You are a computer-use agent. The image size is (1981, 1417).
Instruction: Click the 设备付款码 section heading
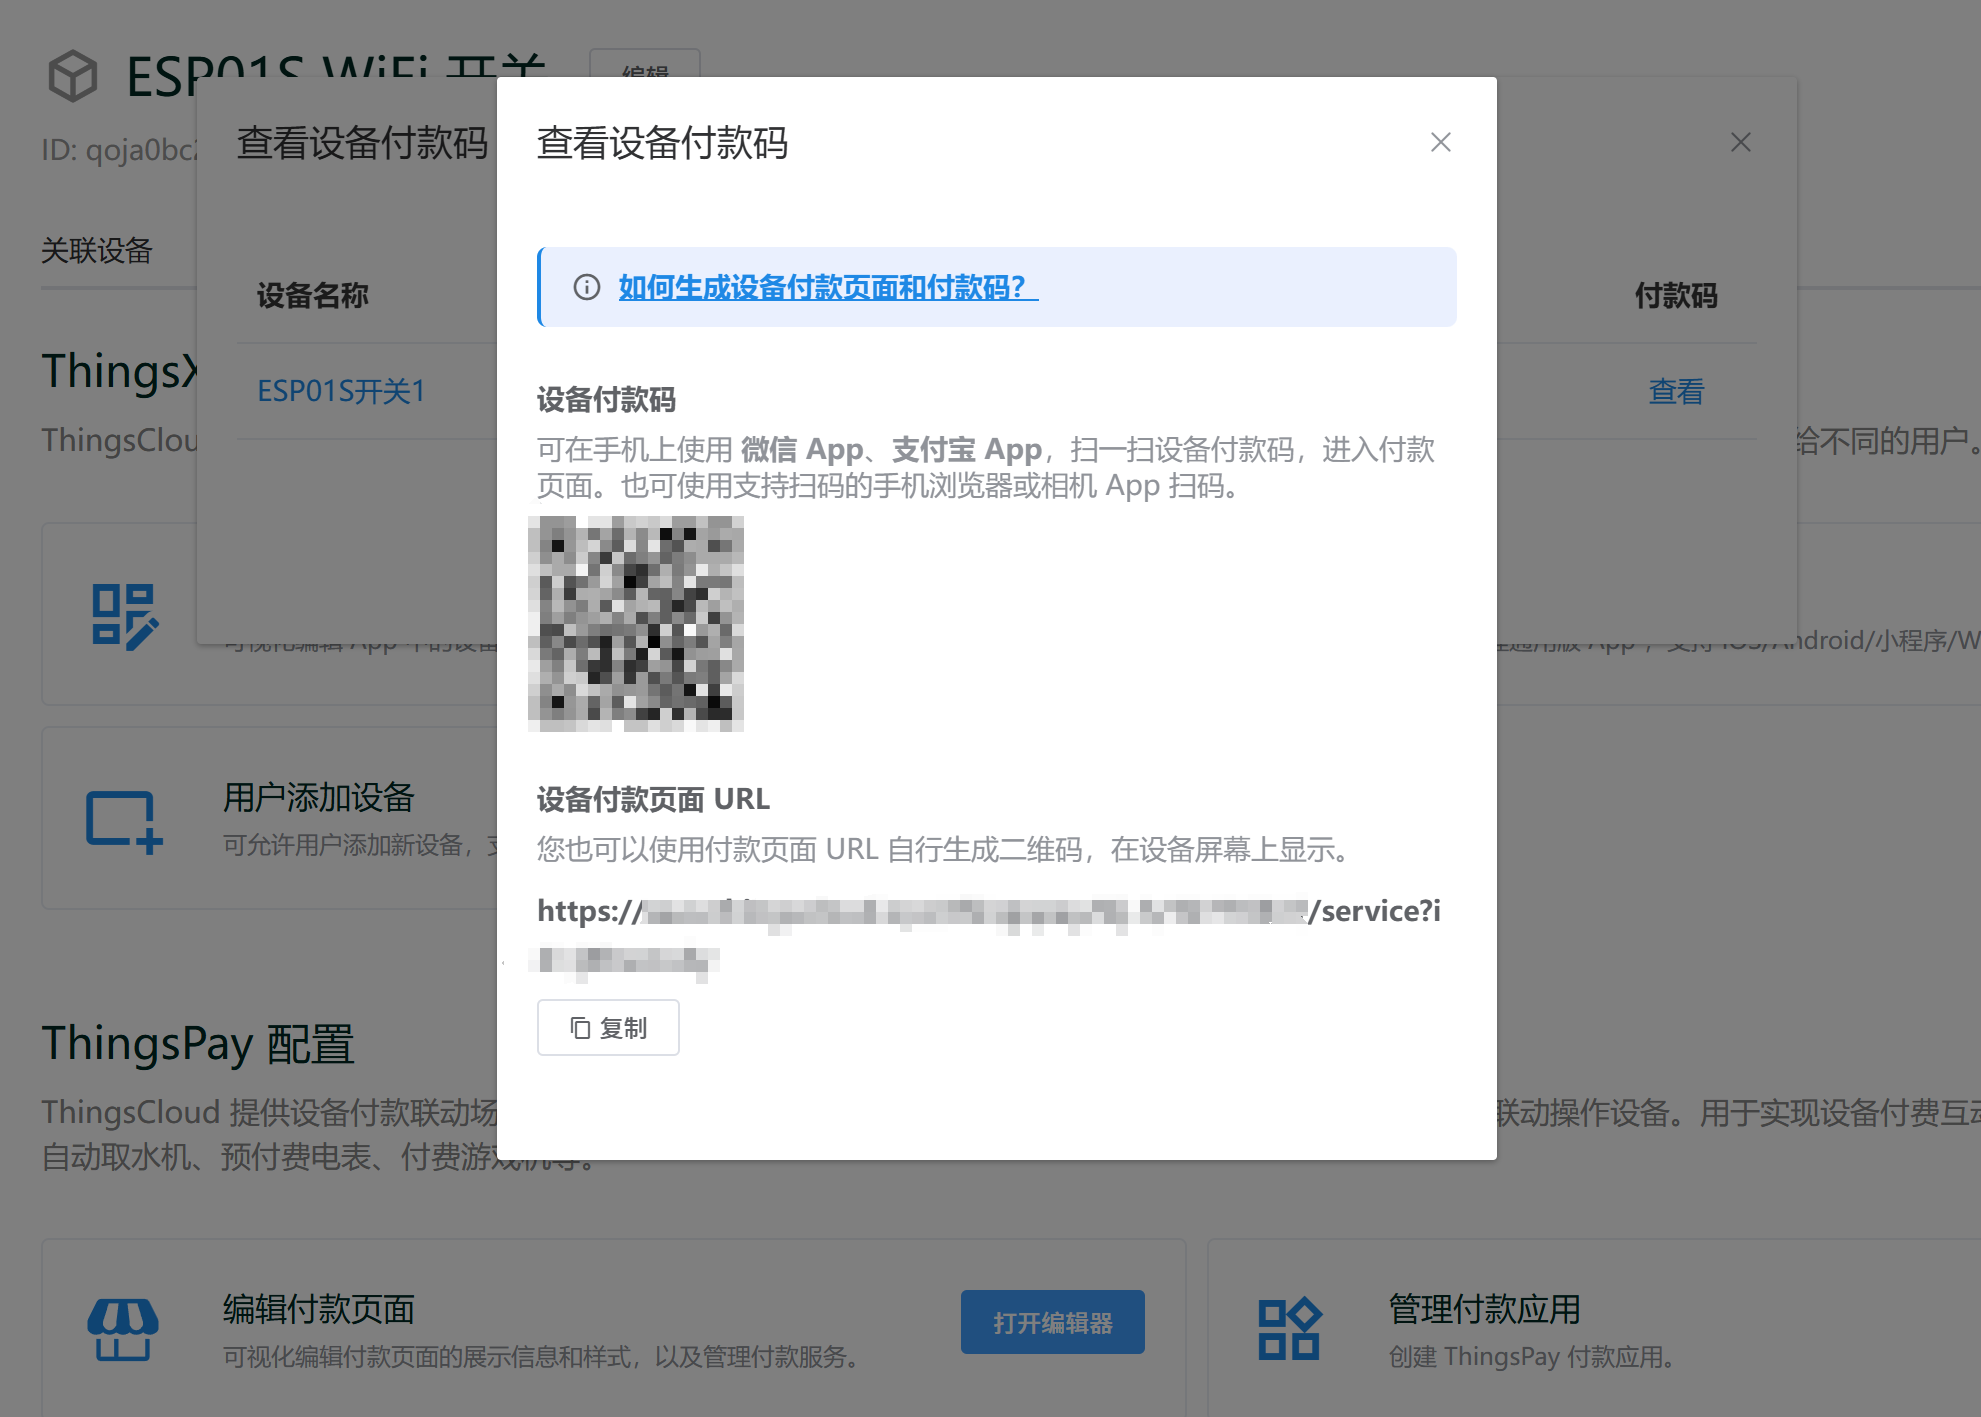606,400
